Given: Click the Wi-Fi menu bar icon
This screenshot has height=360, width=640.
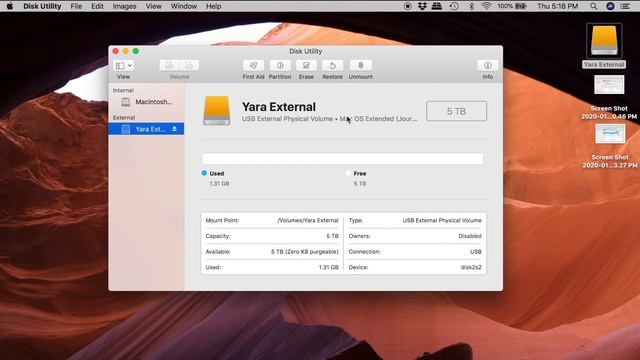Looking at the screenshot, I should (486, 6).
